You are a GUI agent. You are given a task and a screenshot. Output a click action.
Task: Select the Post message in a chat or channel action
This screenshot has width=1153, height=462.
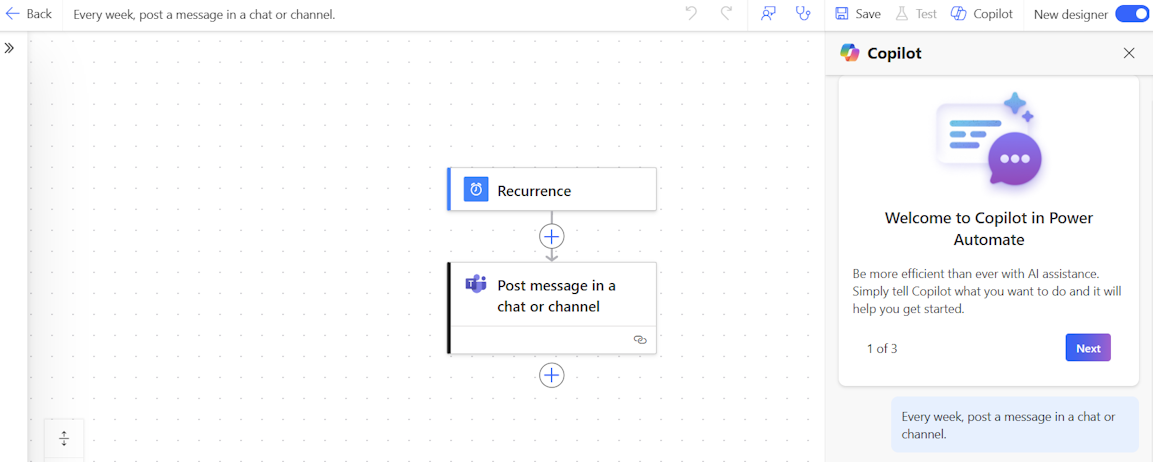551,308
